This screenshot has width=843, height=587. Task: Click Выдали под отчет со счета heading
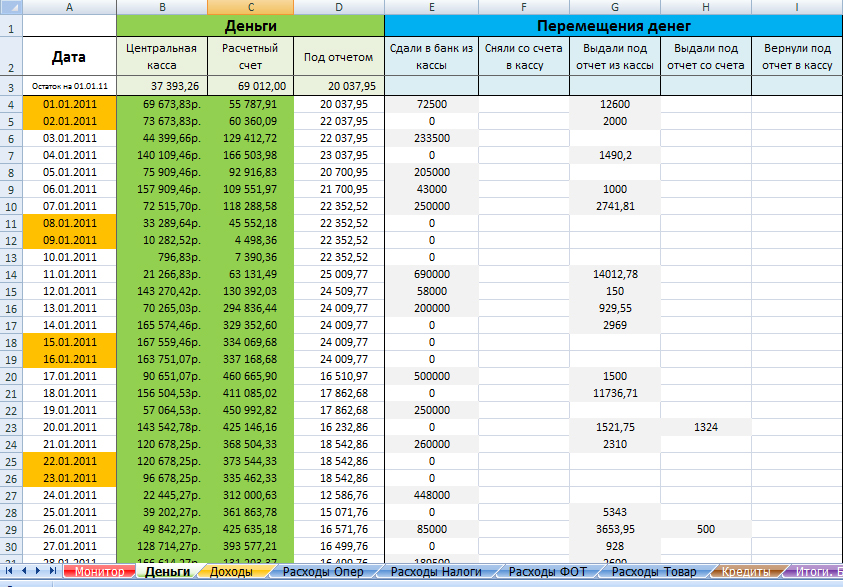click(706, 56)
